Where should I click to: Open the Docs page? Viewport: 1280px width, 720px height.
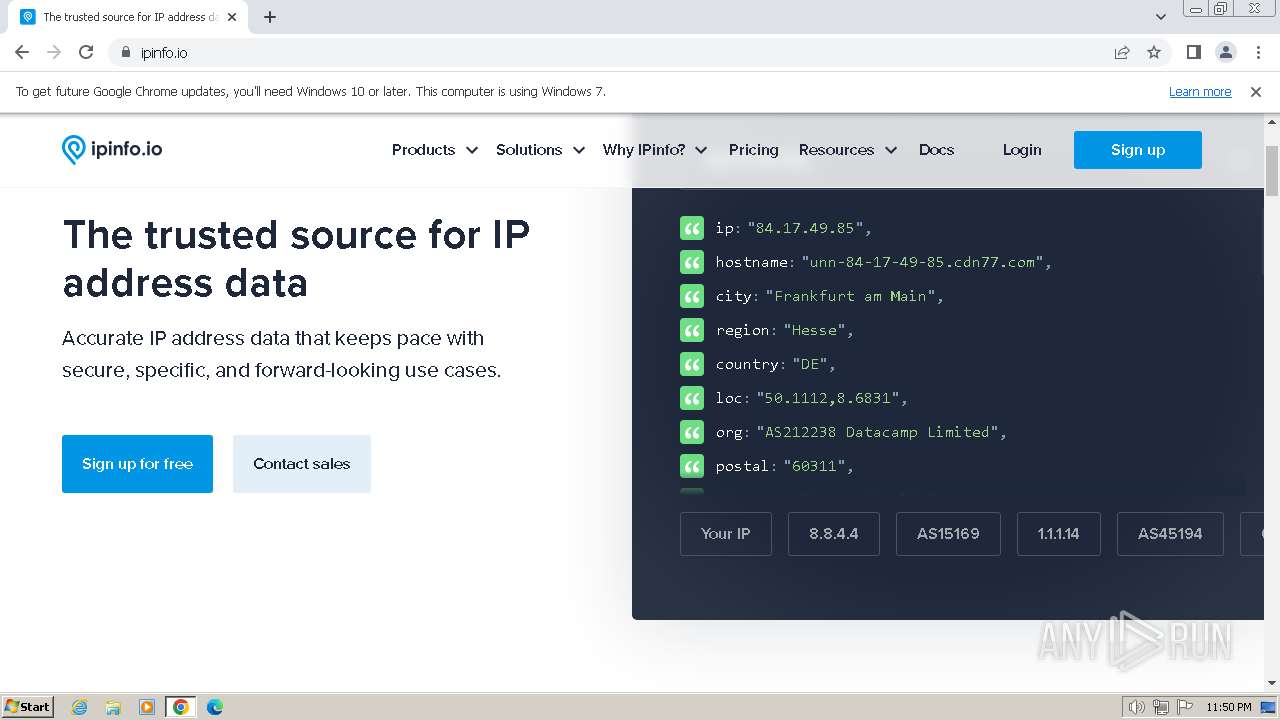coord(937,150)
